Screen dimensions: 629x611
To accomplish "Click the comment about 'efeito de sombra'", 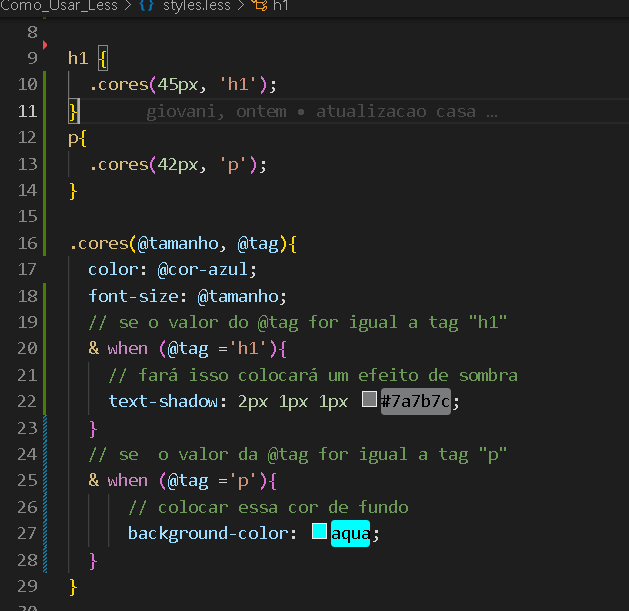I will point(313,376).
